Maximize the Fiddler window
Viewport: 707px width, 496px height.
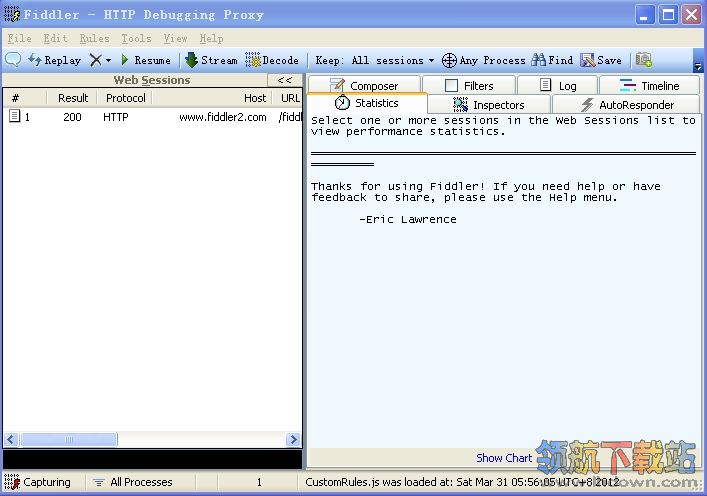(x=668, y=15)
